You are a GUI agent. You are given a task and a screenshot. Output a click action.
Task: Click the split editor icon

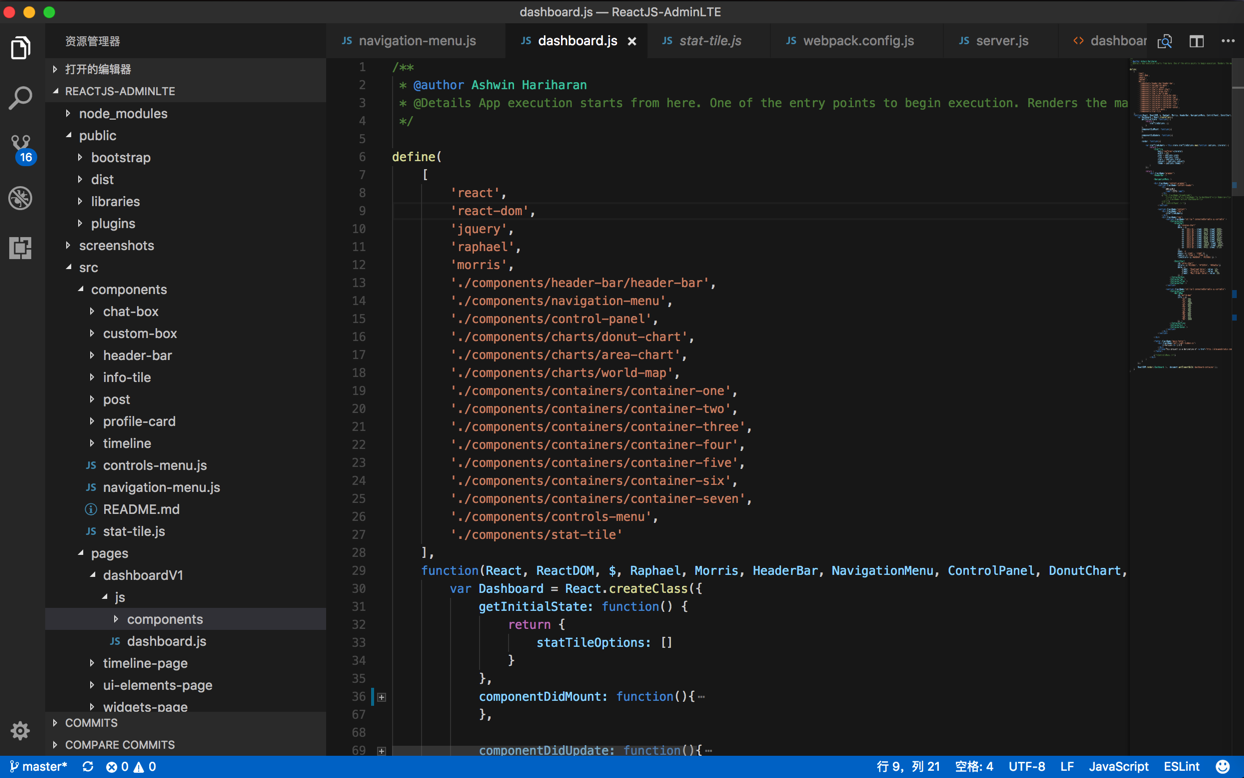point(1196,41)
